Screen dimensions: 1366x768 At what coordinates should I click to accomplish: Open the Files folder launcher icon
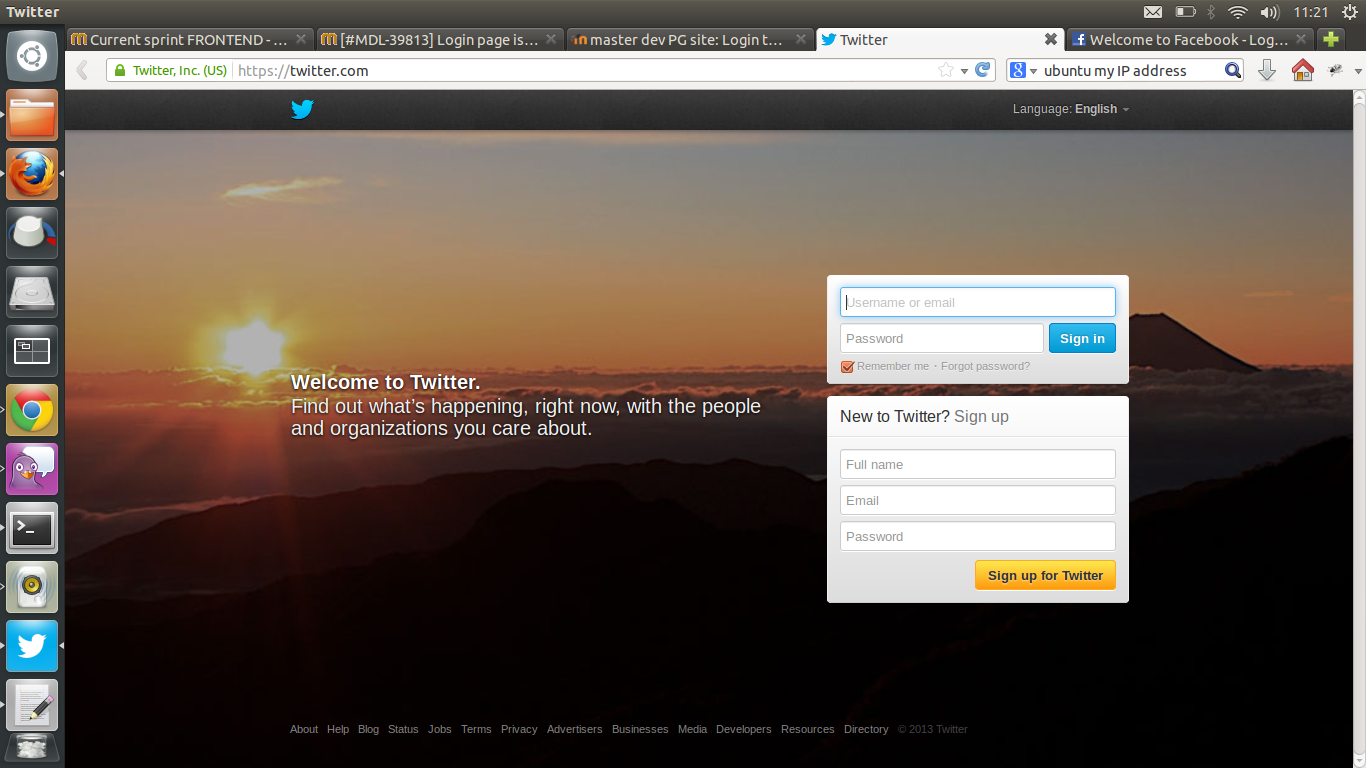pyautogui.click(x=32, y=115)
